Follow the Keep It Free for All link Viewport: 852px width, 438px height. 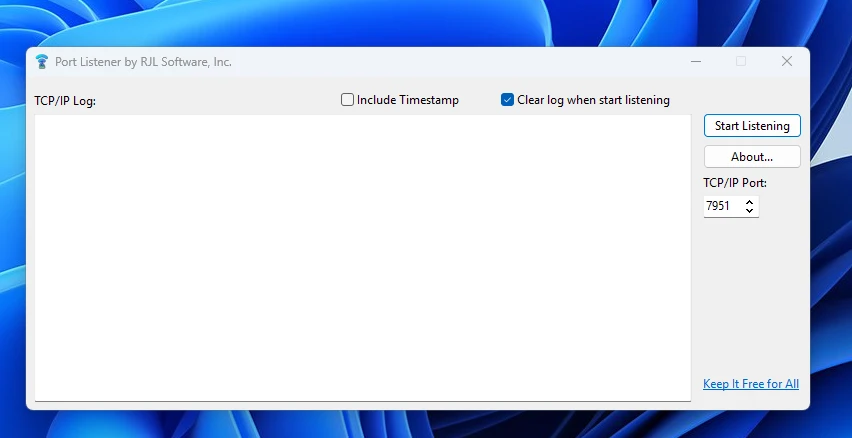(751, 384)
